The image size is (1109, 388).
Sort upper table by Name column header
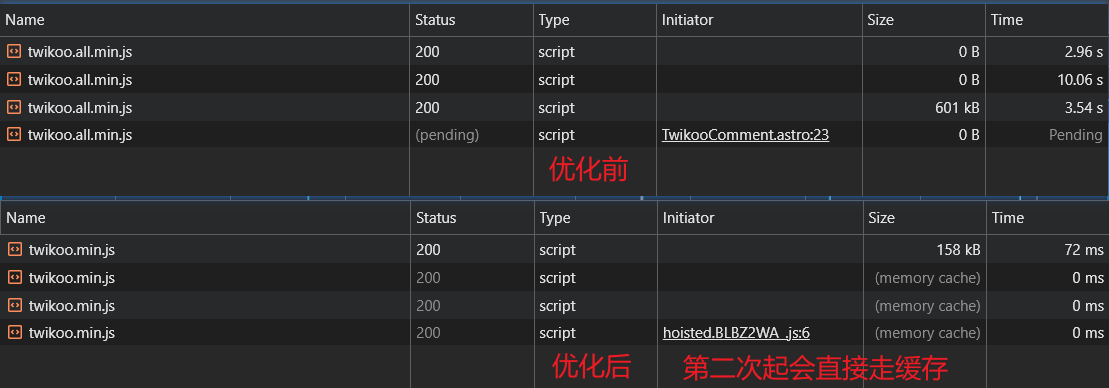coord(205,20)
